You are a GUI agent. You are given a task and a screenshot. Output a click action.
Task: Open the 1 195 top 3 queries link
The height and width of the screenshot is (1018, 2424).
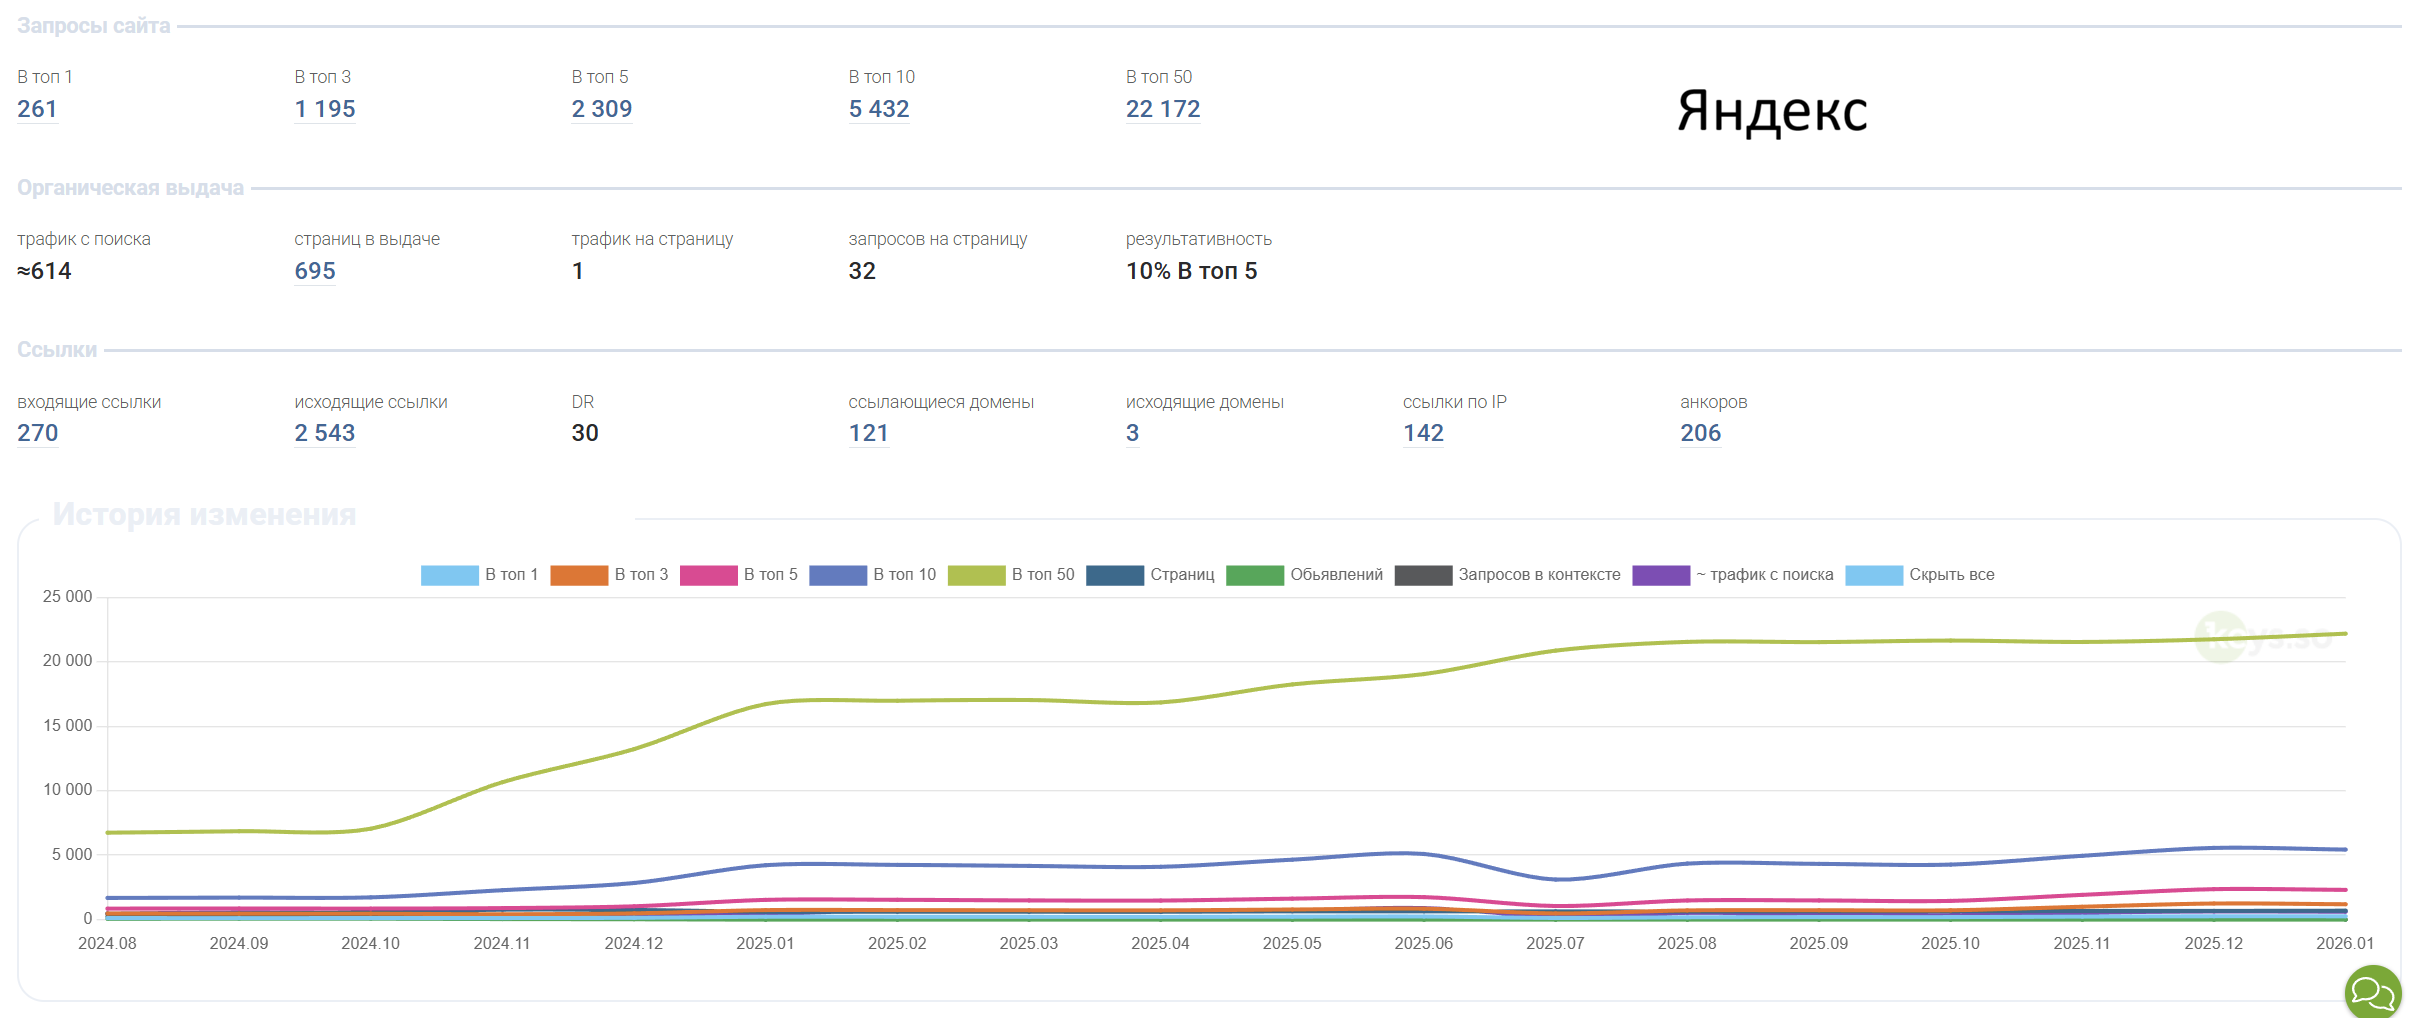325,109
